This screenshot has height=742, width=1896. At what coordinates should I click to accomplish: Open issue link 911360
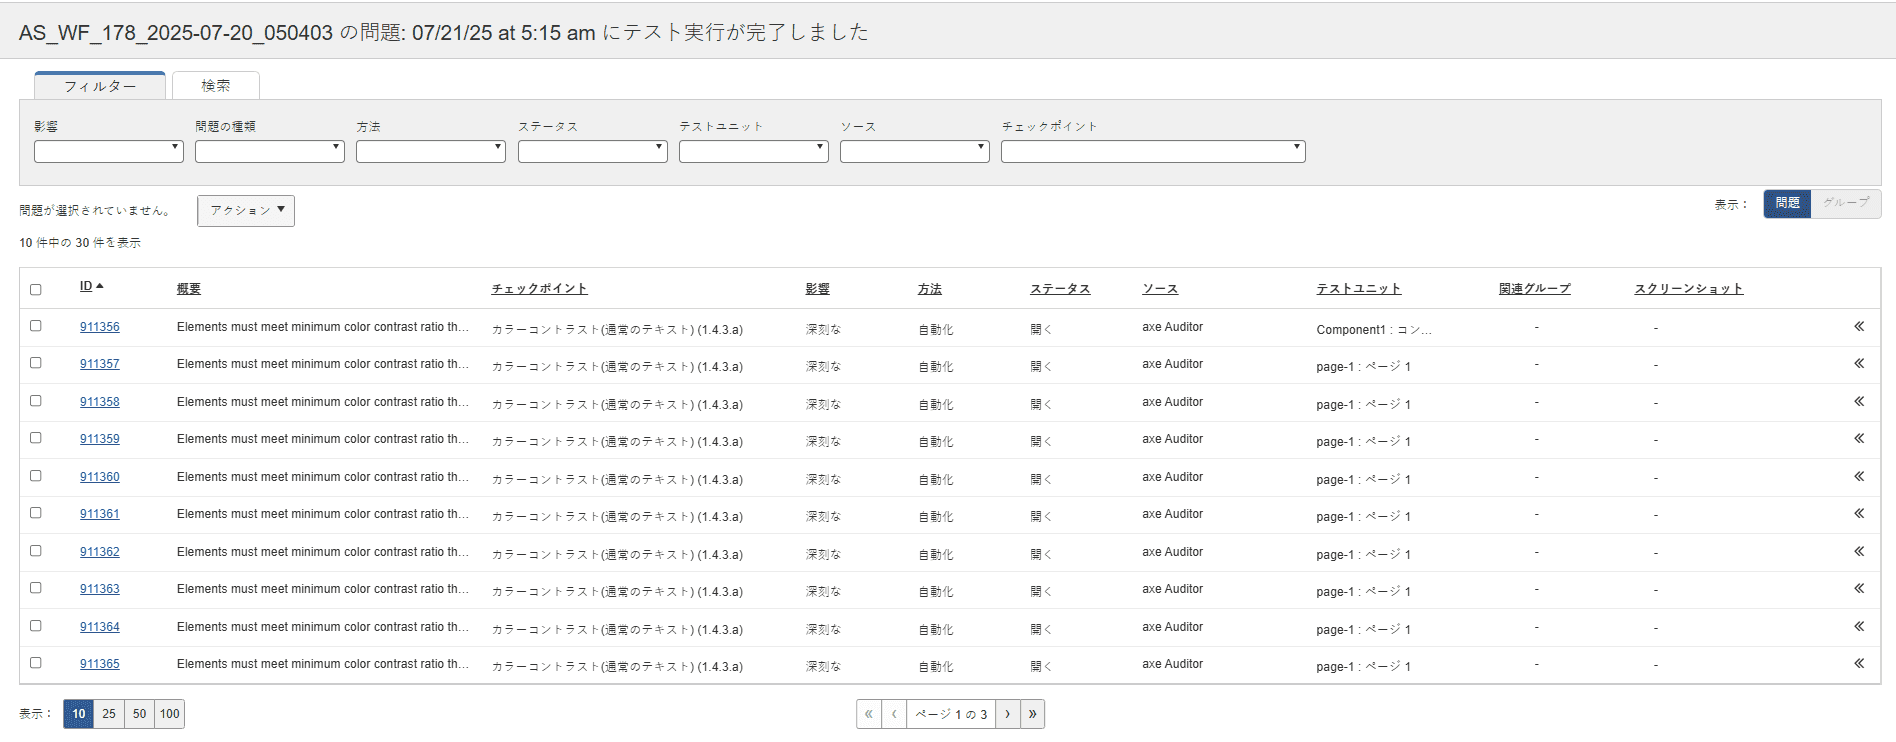tap(100, 477)
